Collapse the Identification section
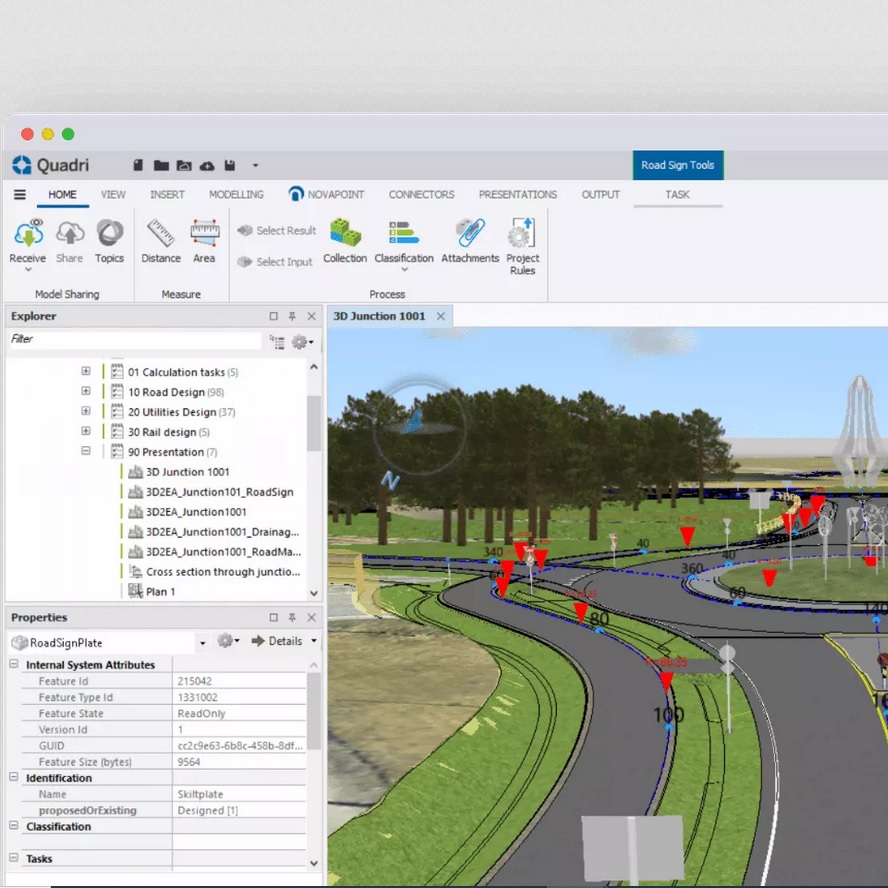The width and height of the screenshot is (888, 888). tap(14, 777)
